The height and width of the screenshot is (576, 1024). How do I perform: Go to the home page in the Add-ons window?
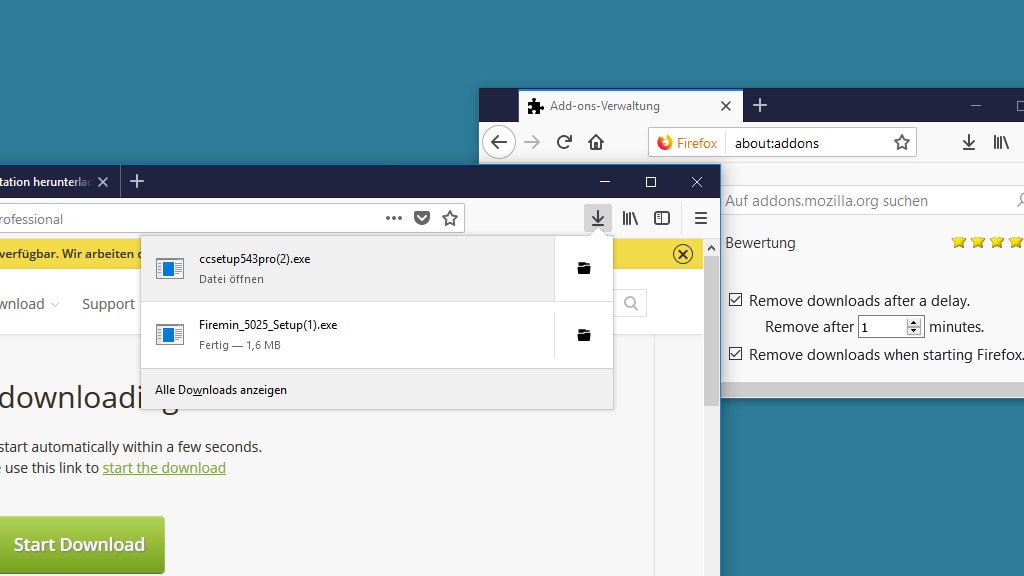[598, 142]
